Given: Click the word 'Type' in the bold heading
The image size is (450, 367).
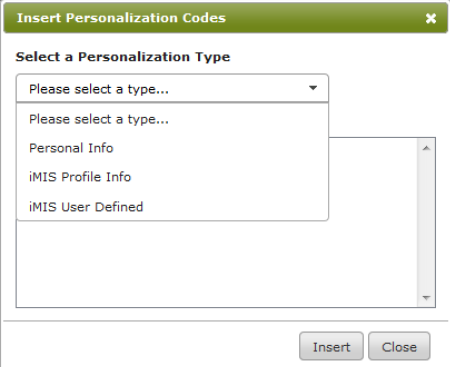Looking at the screenshot, I should tap(213, 57).
